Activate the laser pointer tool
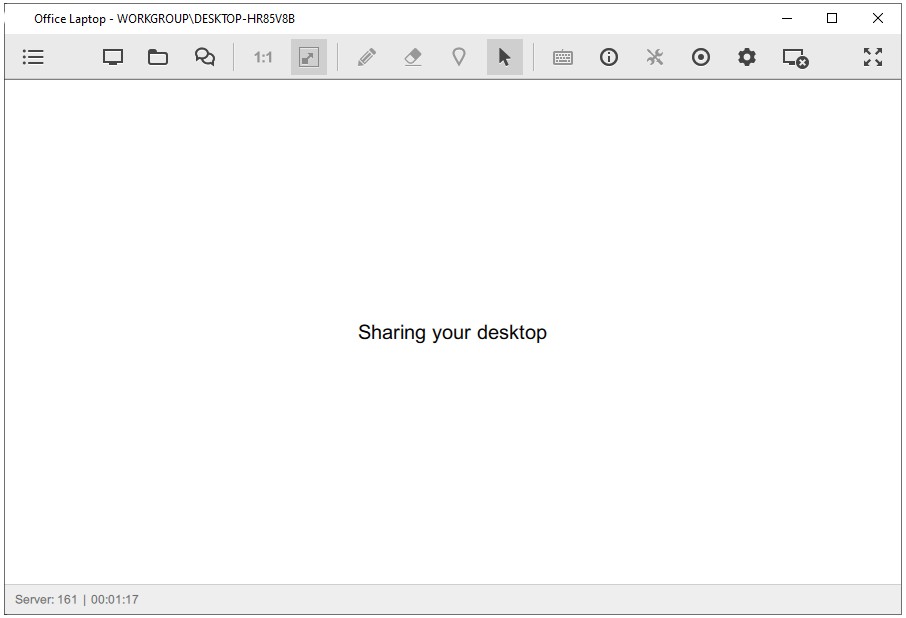Image resolution: width=906 pixels, height=618 pixels. pyautogui.click(x=459, y=57)
